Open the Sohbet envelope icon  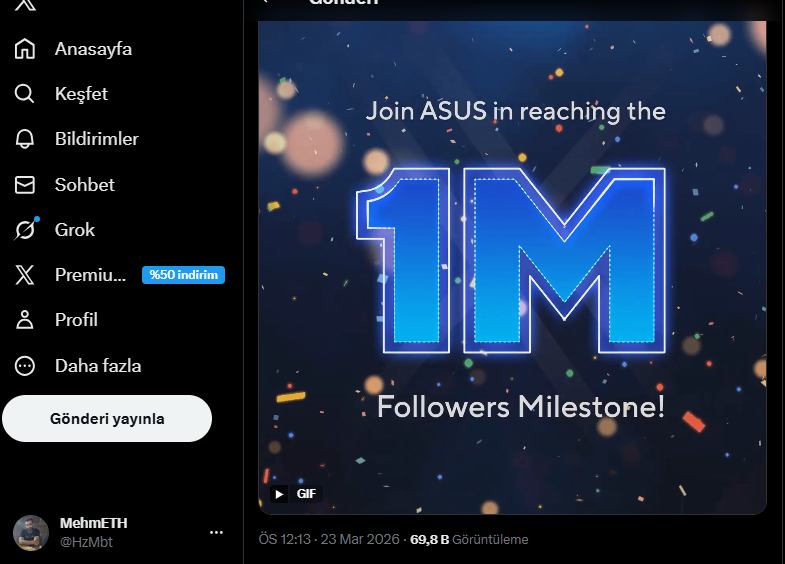25,185
